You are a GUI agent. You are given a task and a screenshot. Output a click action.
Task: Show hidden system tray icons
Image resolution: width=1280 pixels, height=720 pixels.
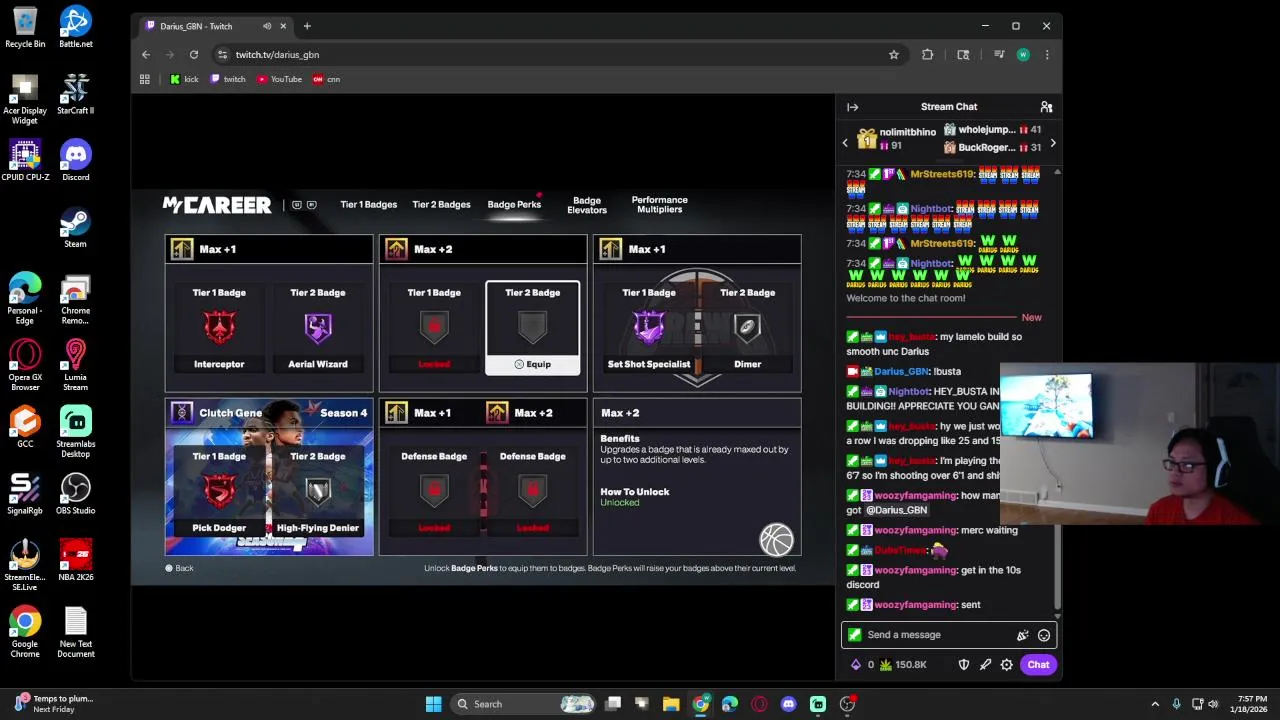point(1155,704)
